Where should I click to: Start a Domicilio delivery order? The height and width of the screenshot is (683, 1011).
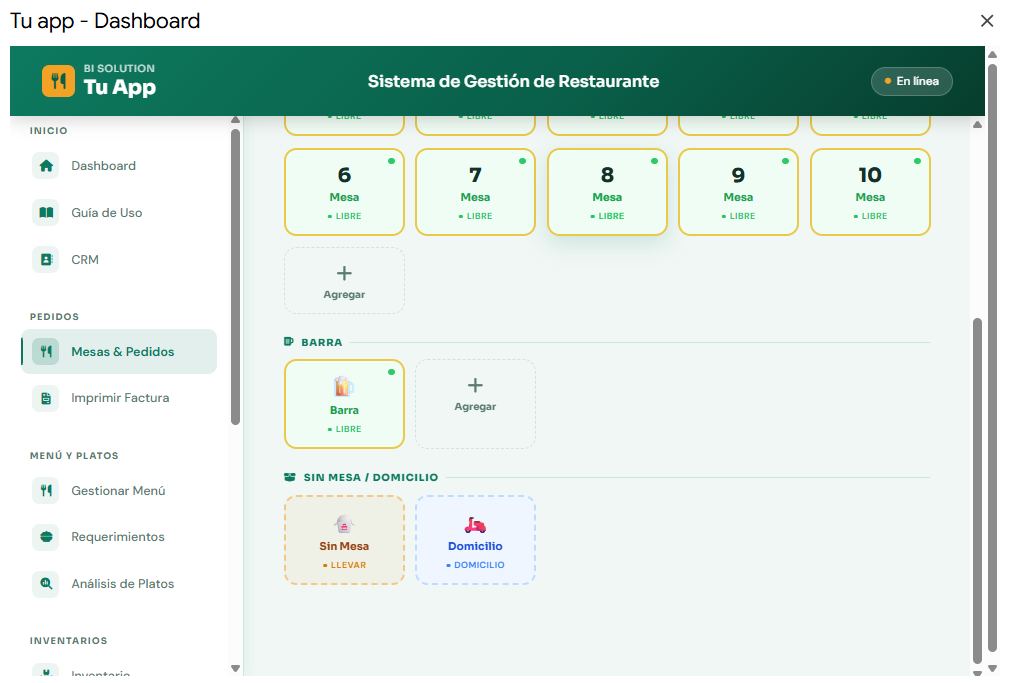(x=475, y=540)
